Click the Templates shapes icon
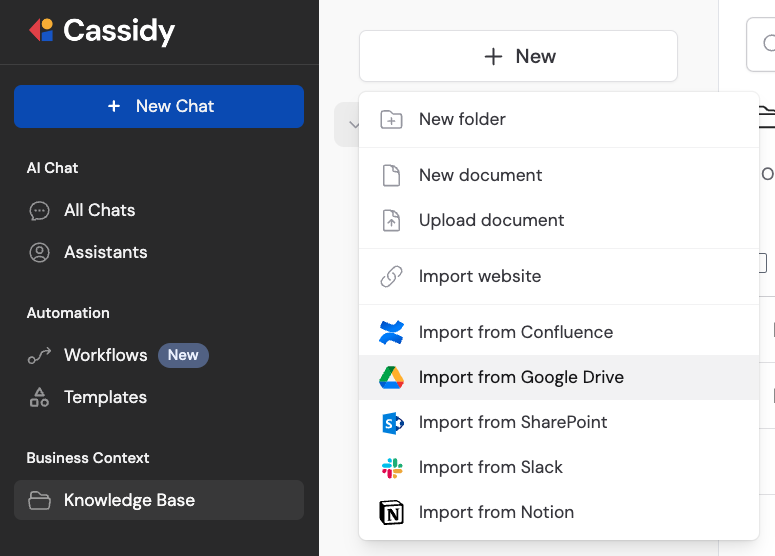This screenshot has height=556, width=775. point(40,397)
